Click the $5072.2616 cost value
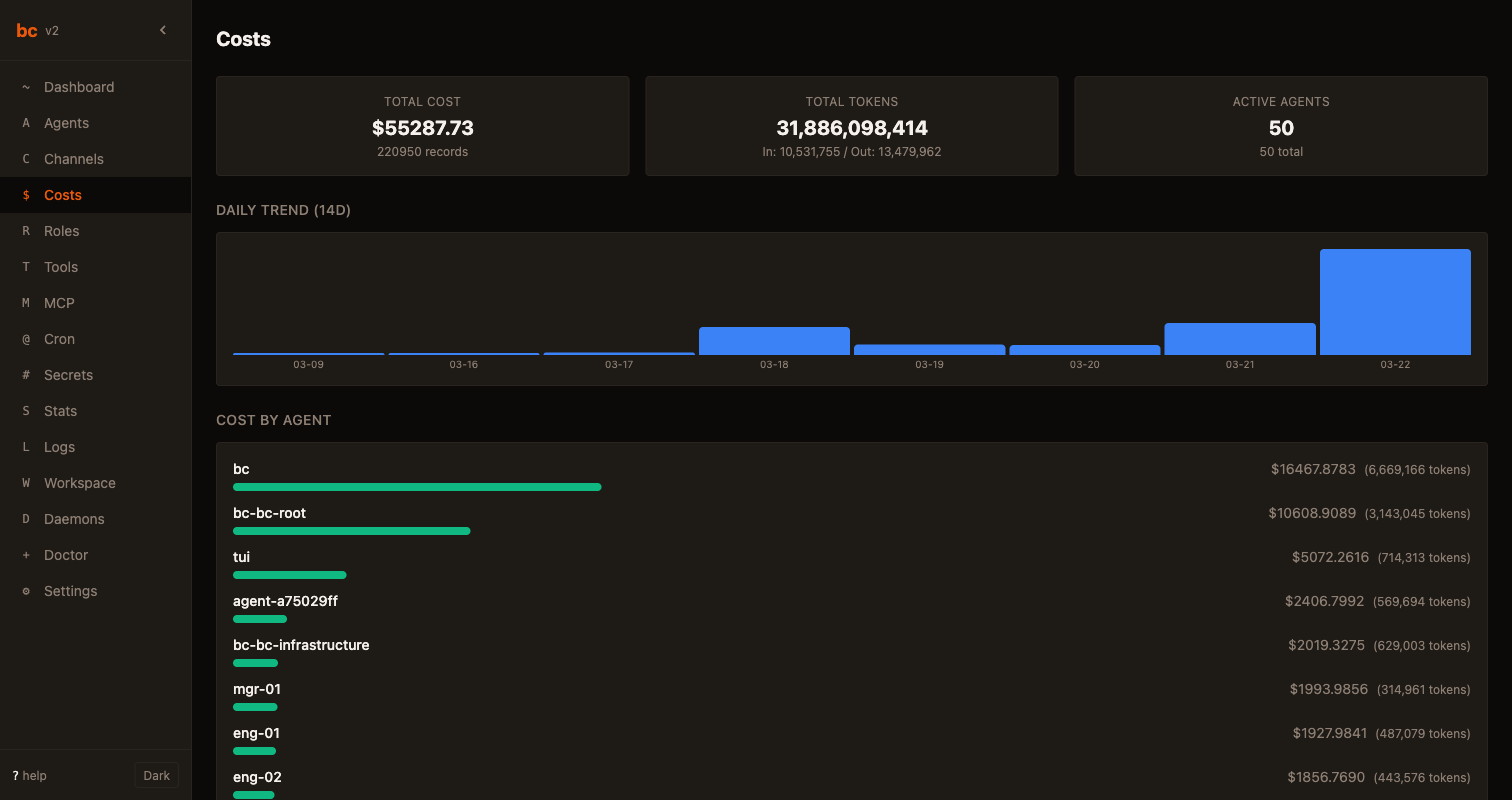Viewport: 1512px width, 800px height. pyautogui.click(x=1330, y=557)
